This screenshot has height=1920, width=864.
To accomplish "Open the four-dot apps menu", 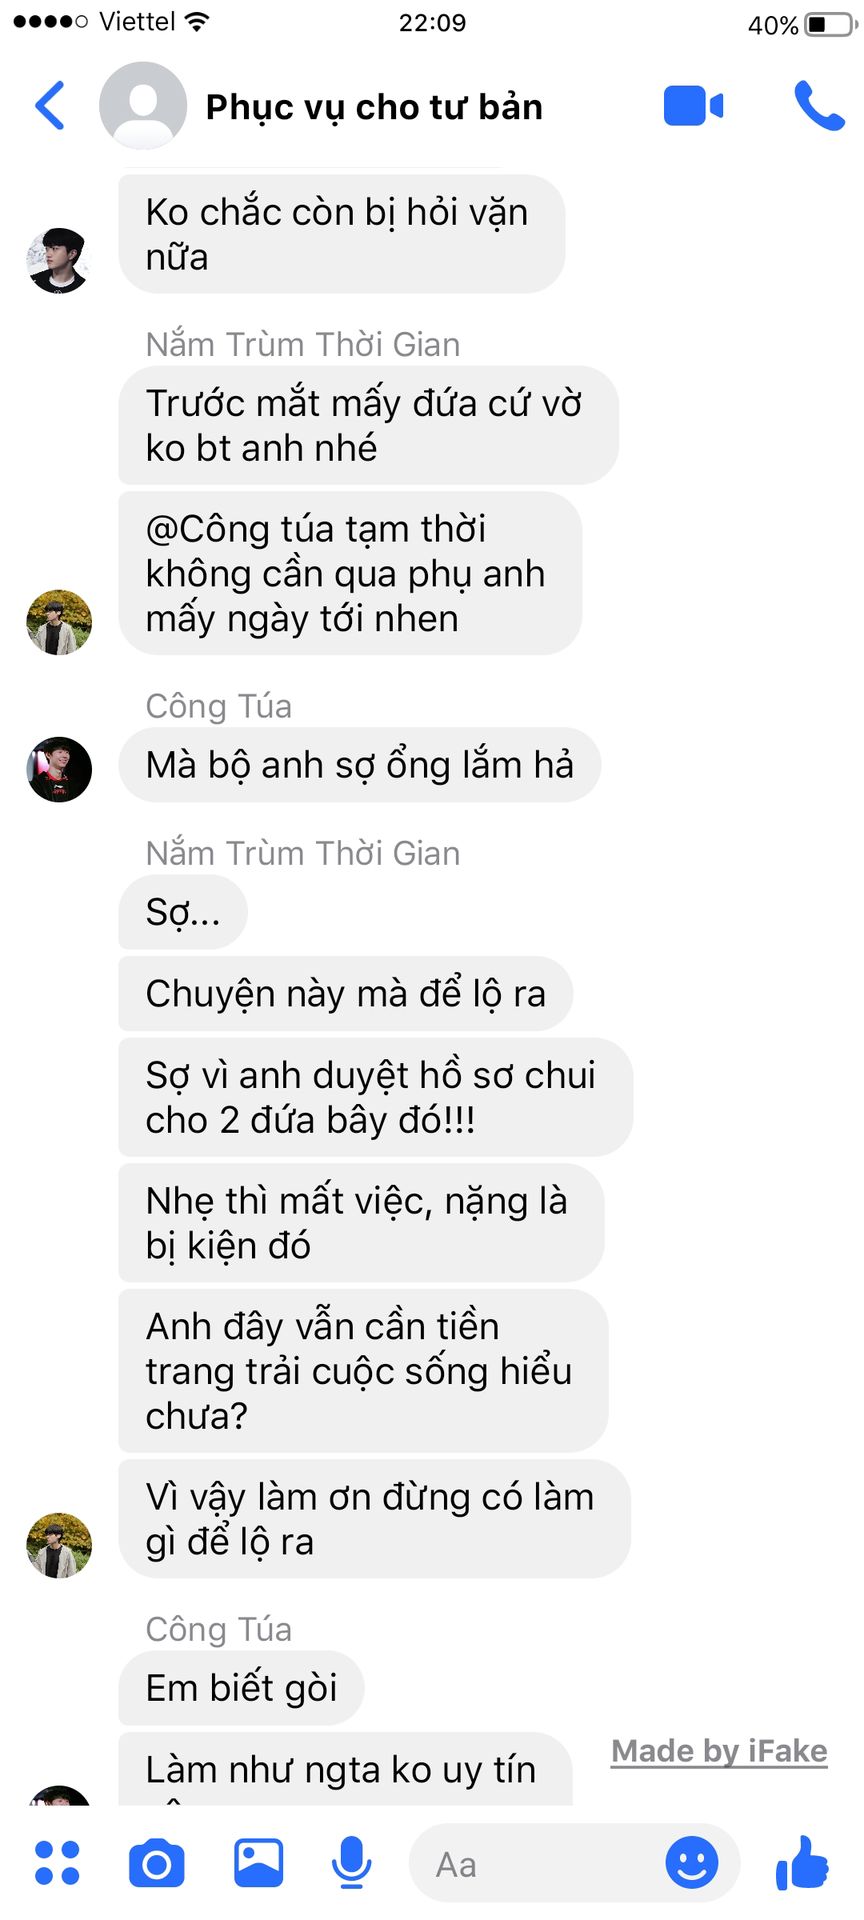I will pyautogui.click(x=57, y=1863).
